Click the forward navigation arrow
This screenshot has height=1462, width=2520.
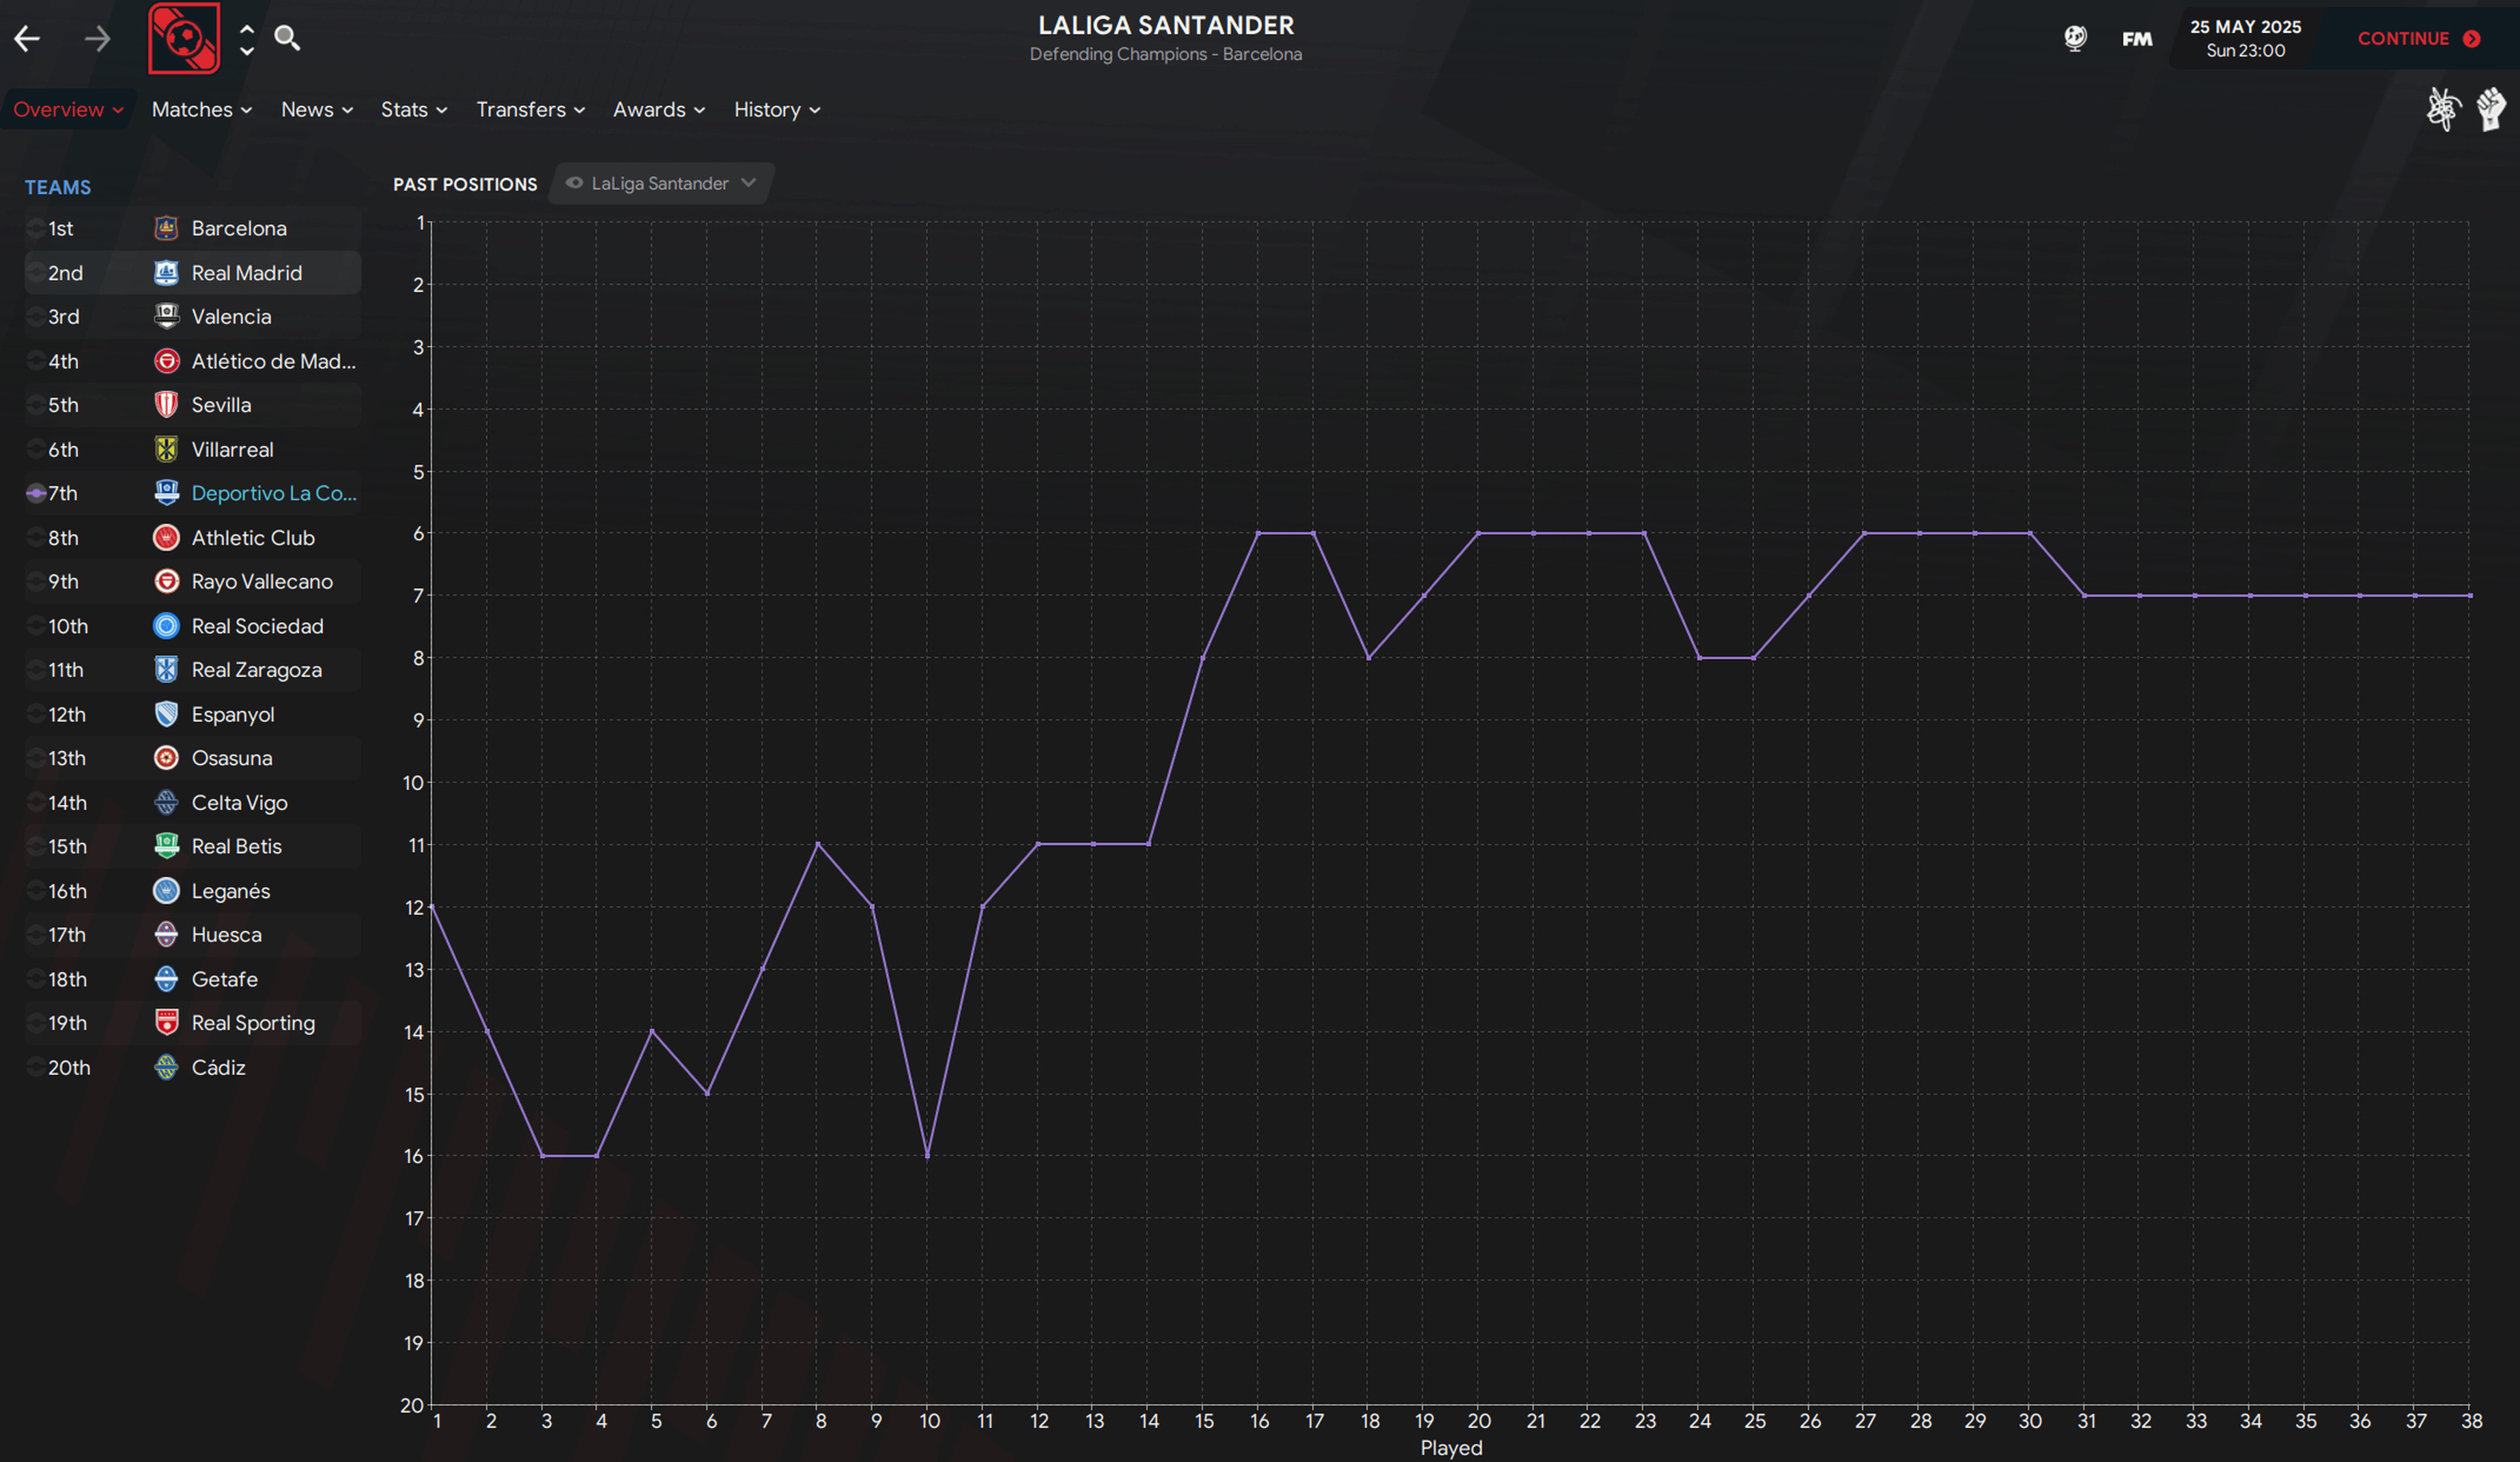pyautogui.click(x=97, y=39)
